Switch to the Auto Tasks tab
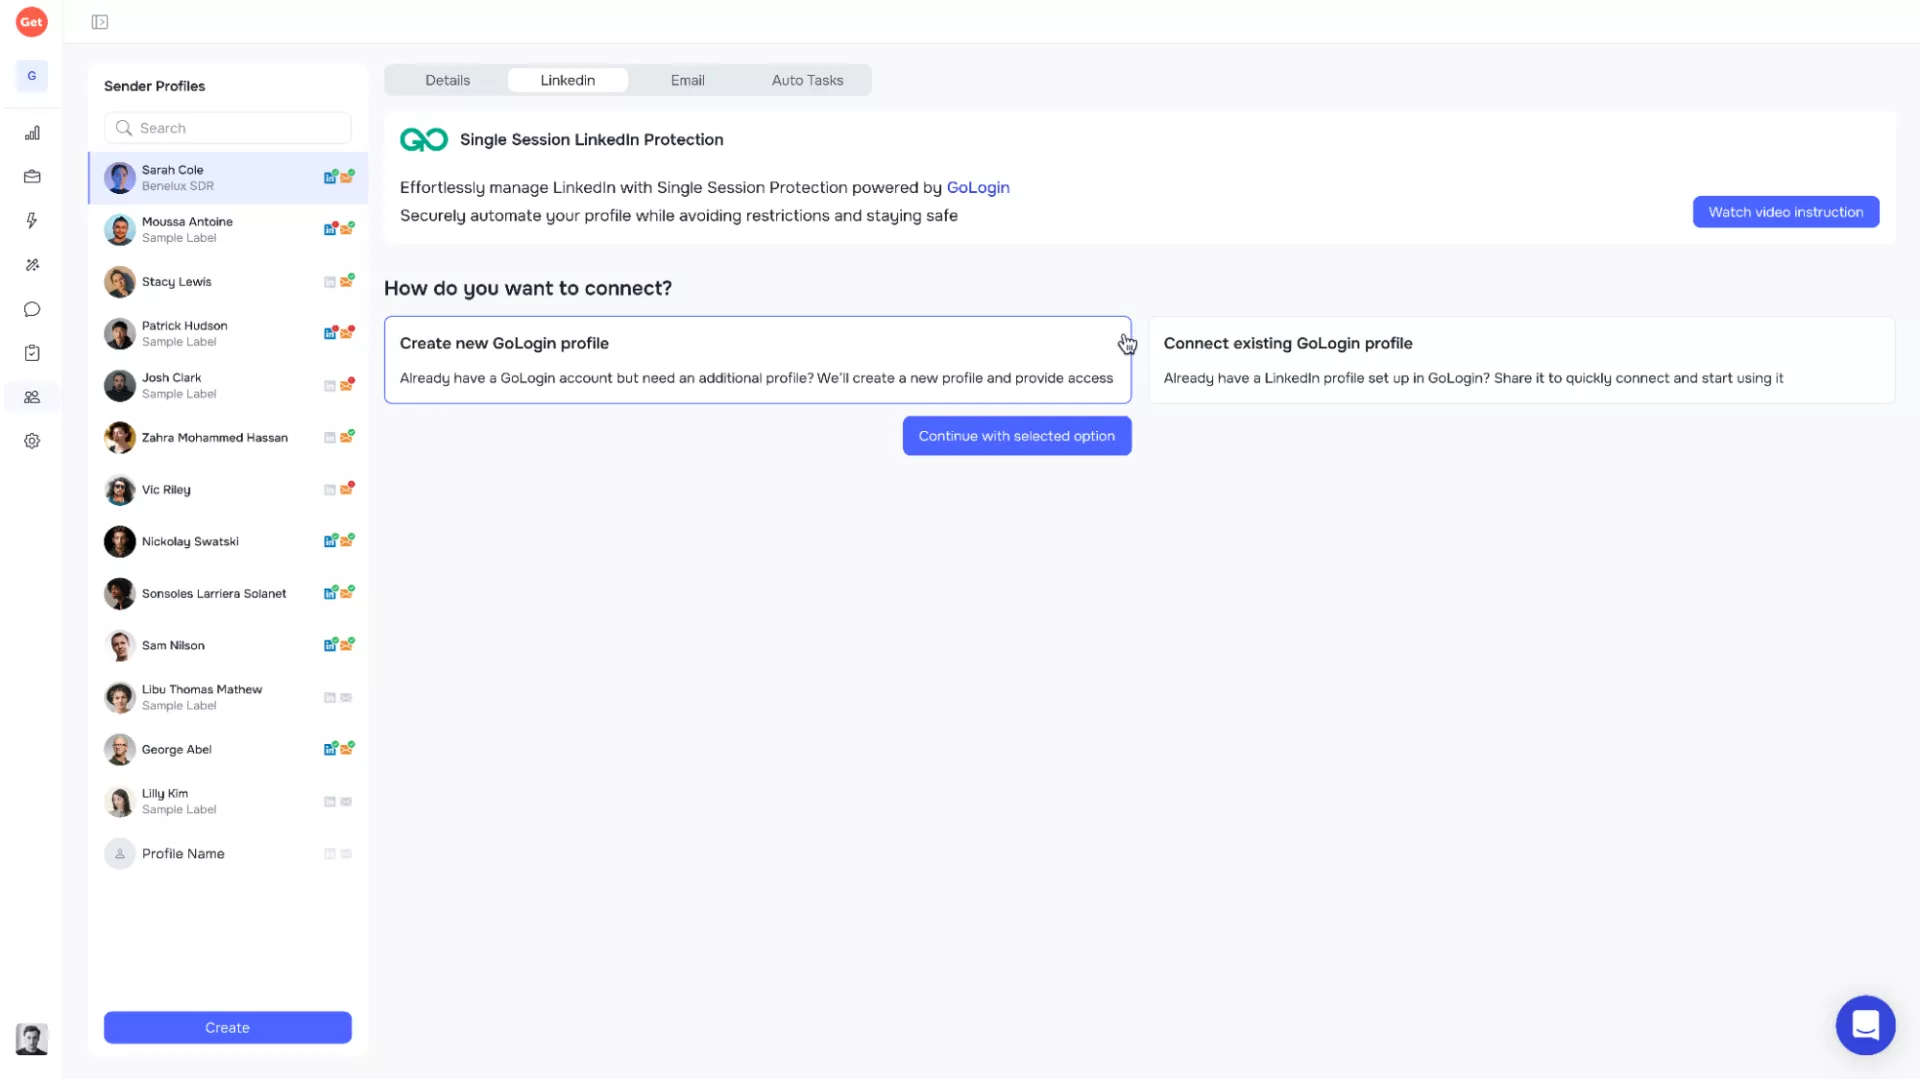Image resolution: width=1920 pixels, height=1080 pixels. (807, 80)
